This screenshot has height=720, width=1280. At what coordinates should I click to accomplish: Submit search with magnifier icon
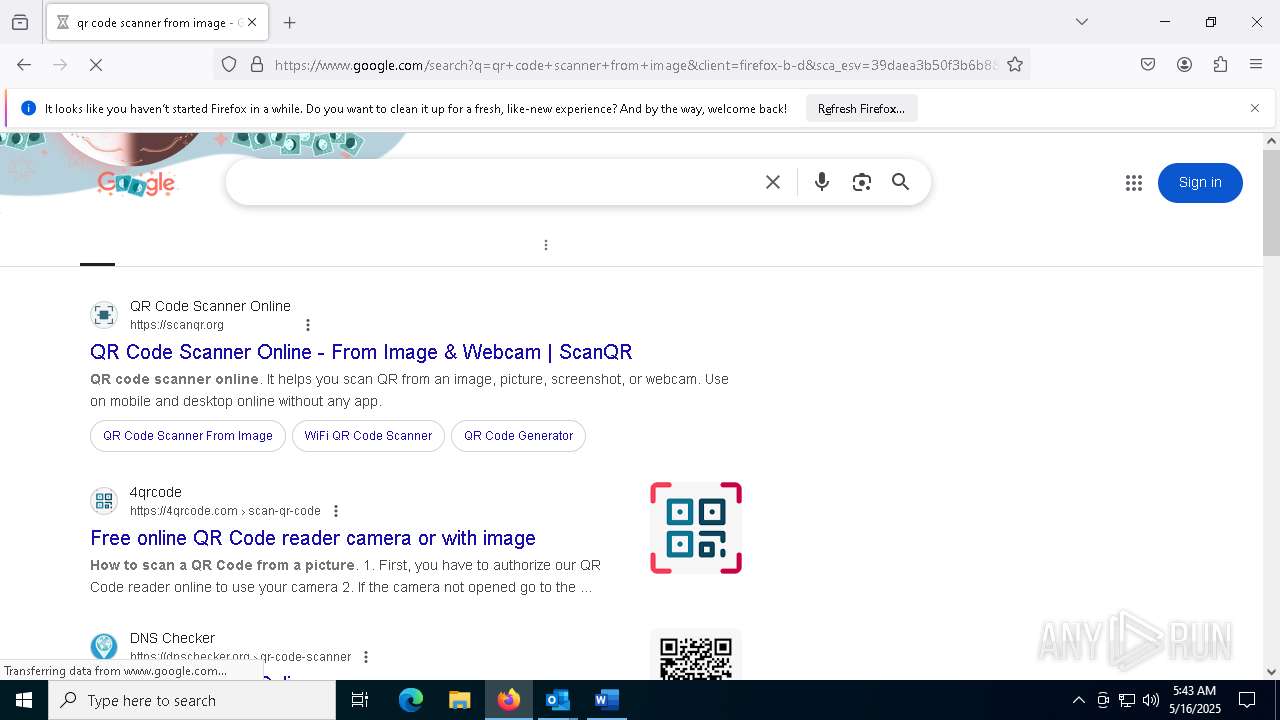(901, 182)
